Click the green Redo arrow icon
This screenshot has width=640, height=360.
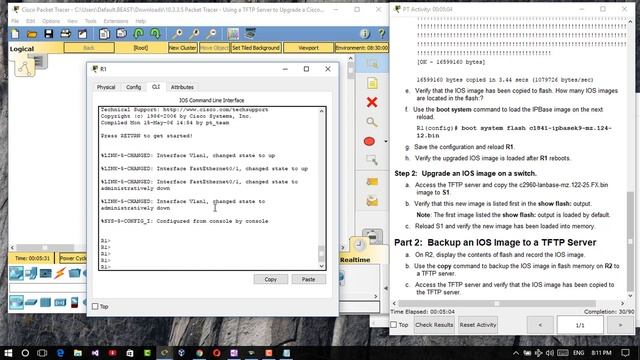(155, 34)
